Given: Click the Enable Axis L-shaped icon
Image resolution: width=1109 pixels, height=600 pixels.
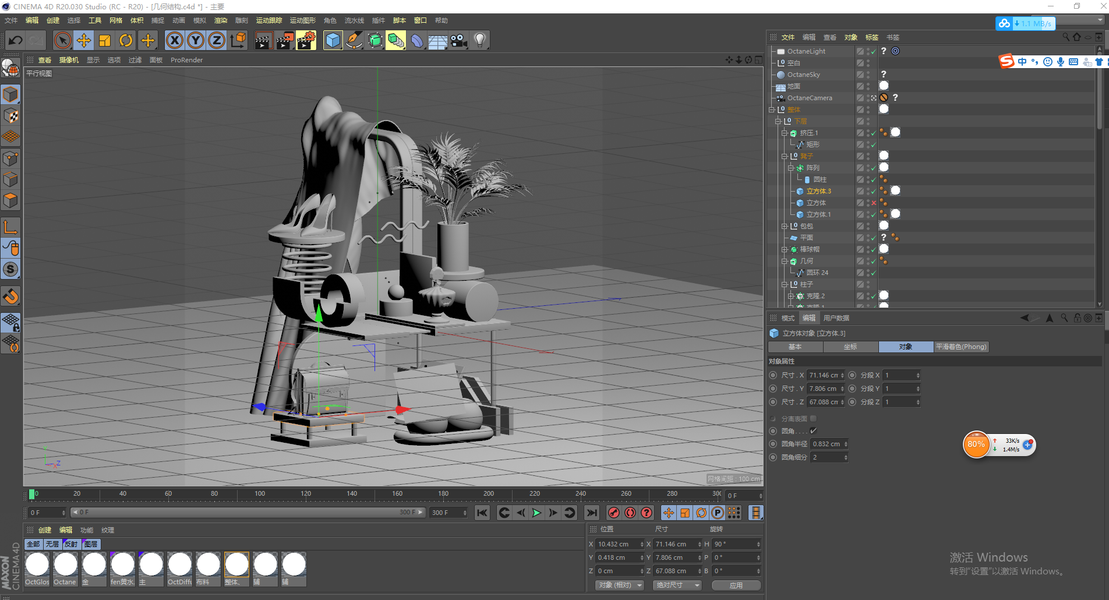Looking at the screenshot, I should [10, 227].
